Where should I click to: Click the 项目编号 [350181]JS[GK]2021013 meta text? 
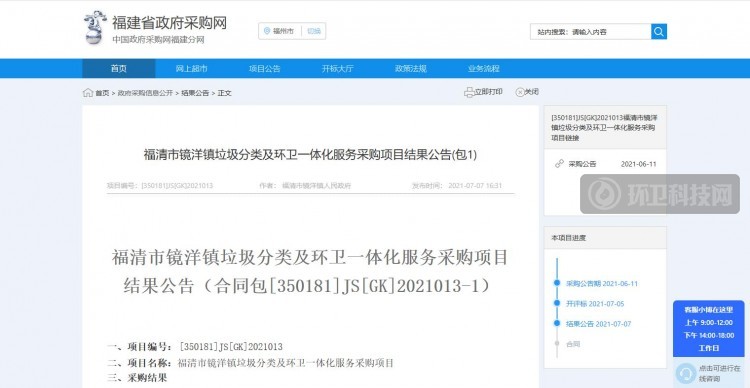tap(160, 186)
